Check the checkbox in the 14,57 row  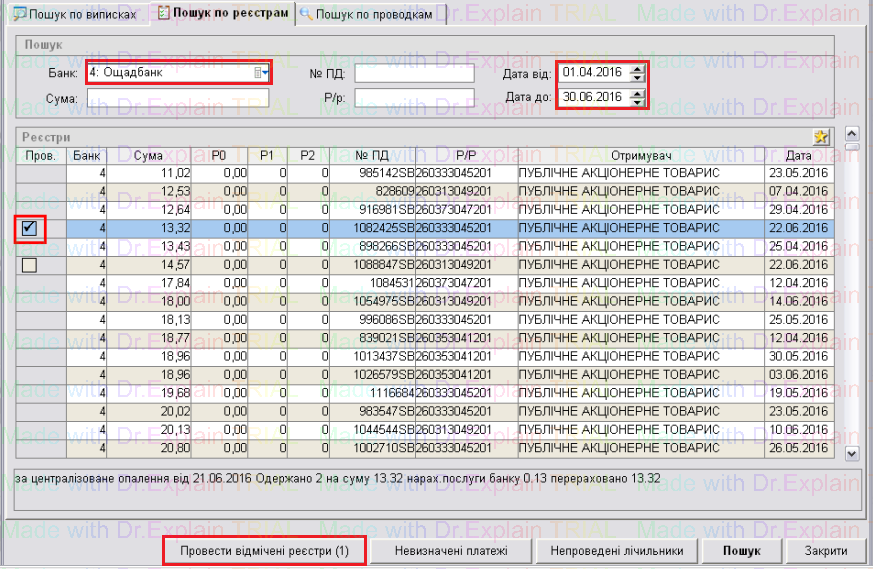[29, 265]
